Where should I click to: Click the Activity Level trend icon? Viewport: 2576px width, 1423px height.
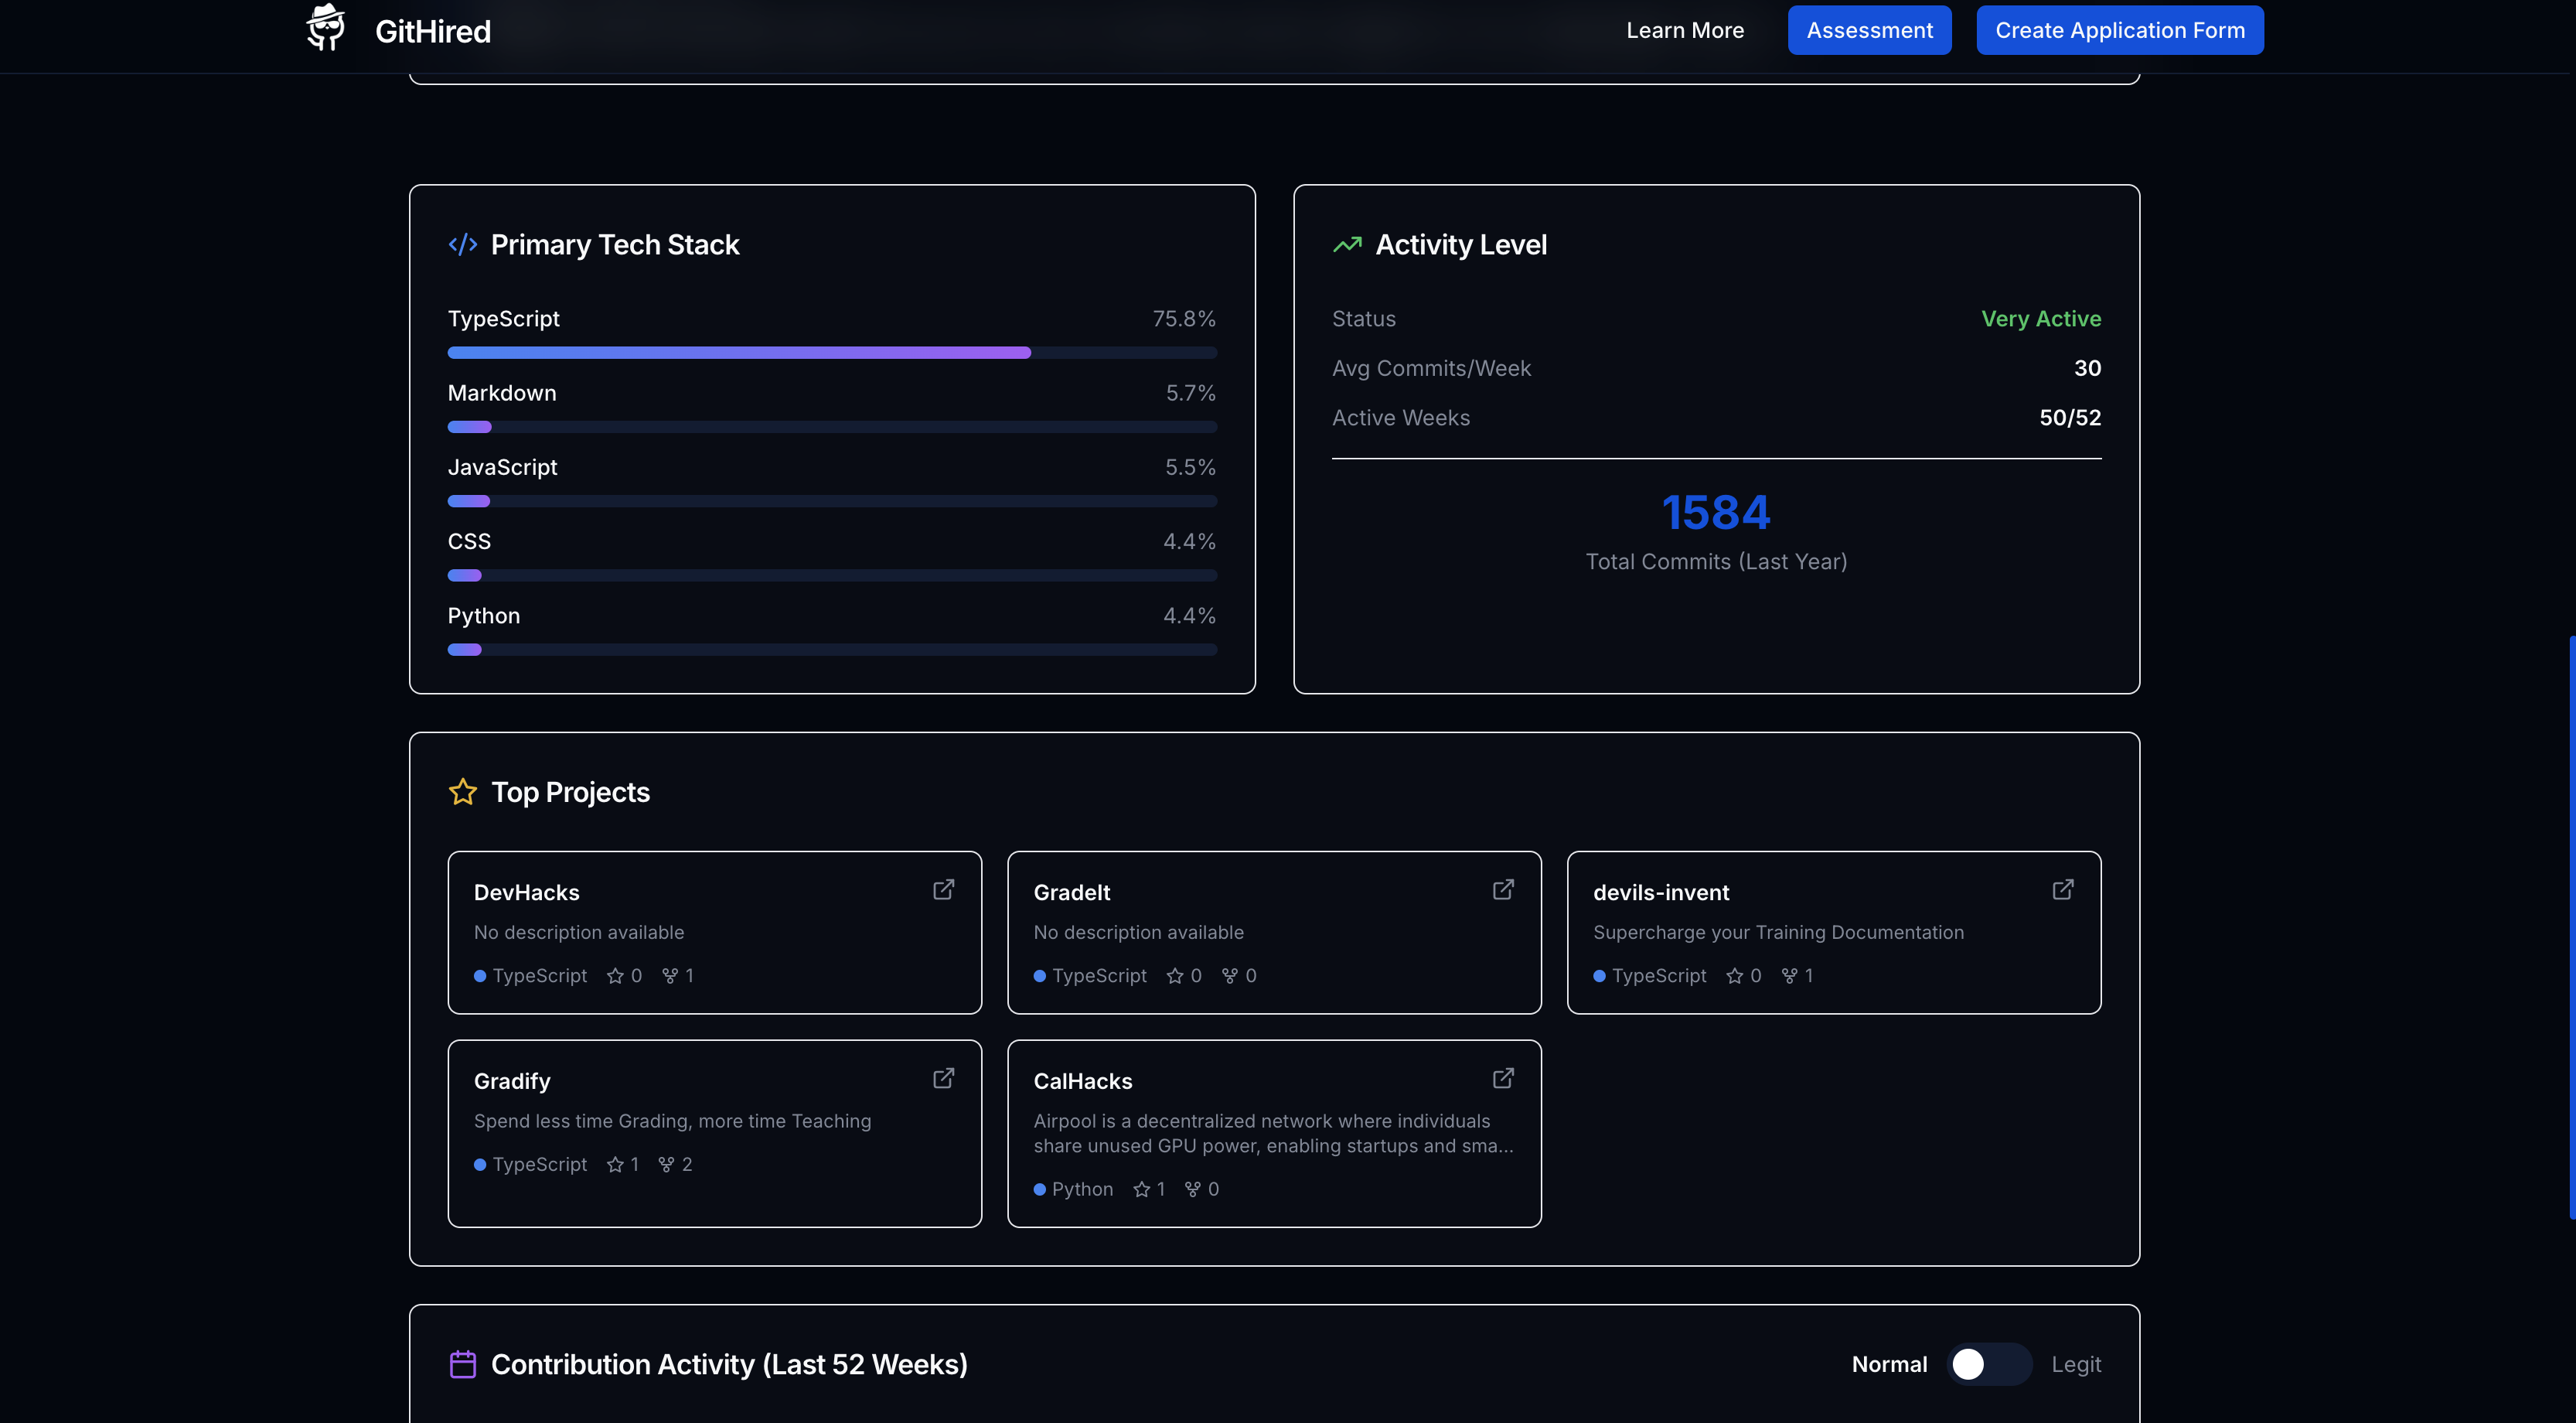tap(1347, 245)
